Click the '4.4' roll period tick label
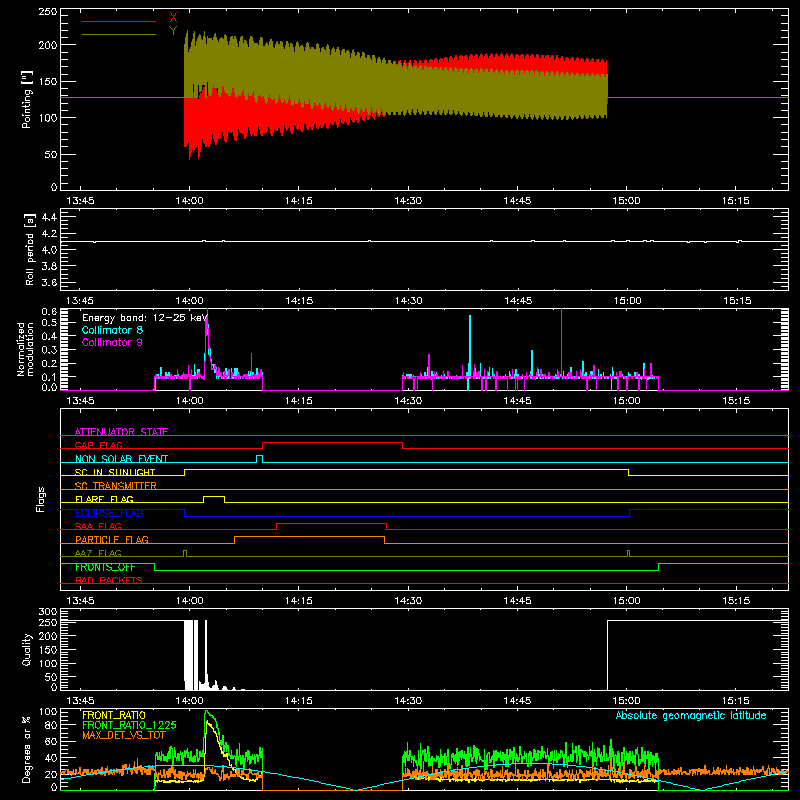This screenshot has width=800, height=800. [x=48, y=217]
